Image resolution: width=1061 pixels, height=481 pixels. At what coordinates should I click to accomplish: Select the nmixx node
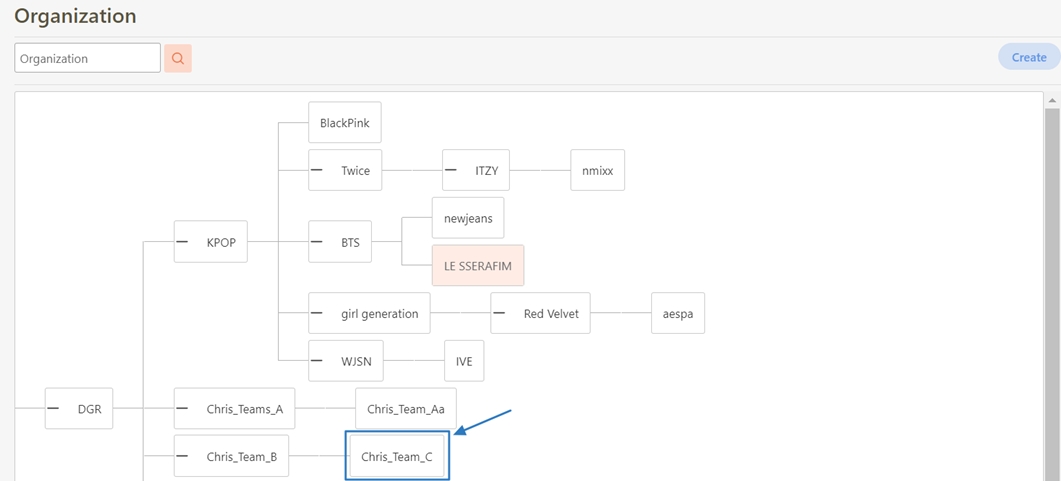(x=597, y=170)
